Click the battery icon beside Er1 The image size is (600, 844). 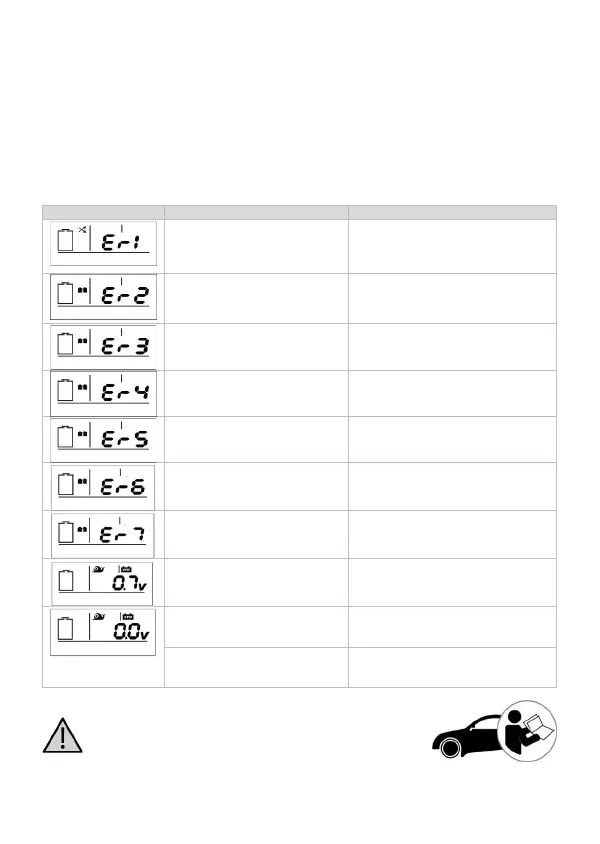point(68,240)
